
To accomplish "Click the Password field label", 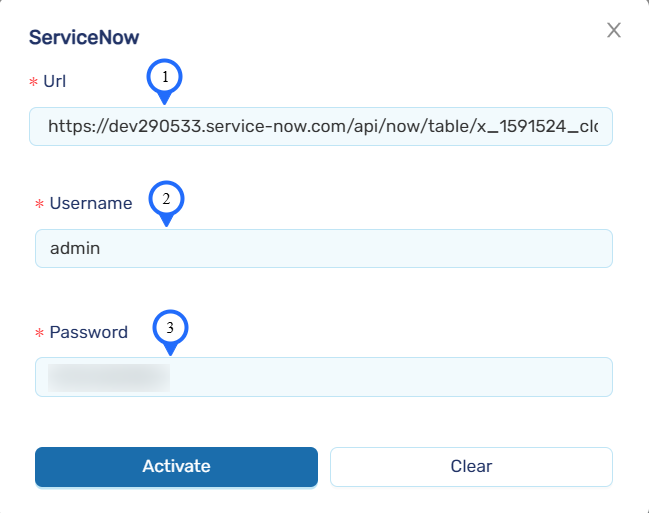I will tap(89, 332).
